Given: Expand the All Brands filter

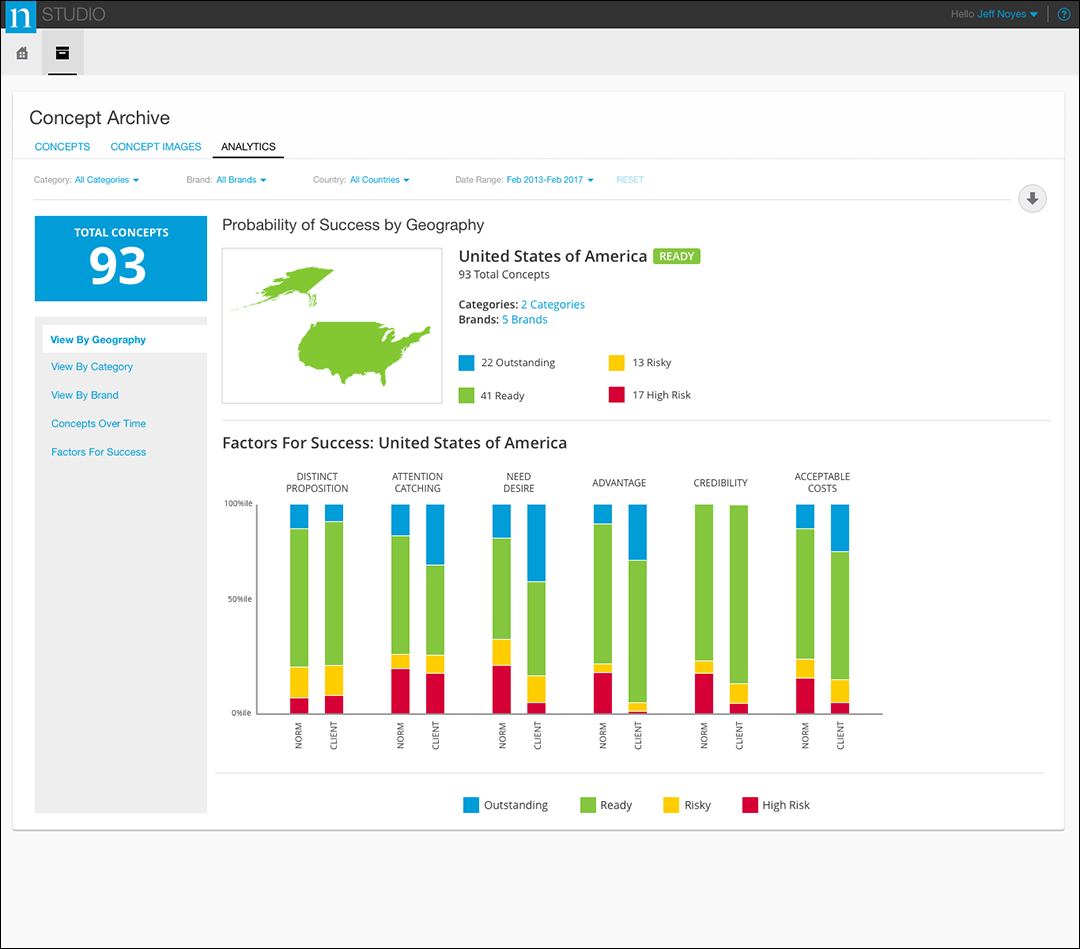Looking at the screenshot, I should [241, 180].
